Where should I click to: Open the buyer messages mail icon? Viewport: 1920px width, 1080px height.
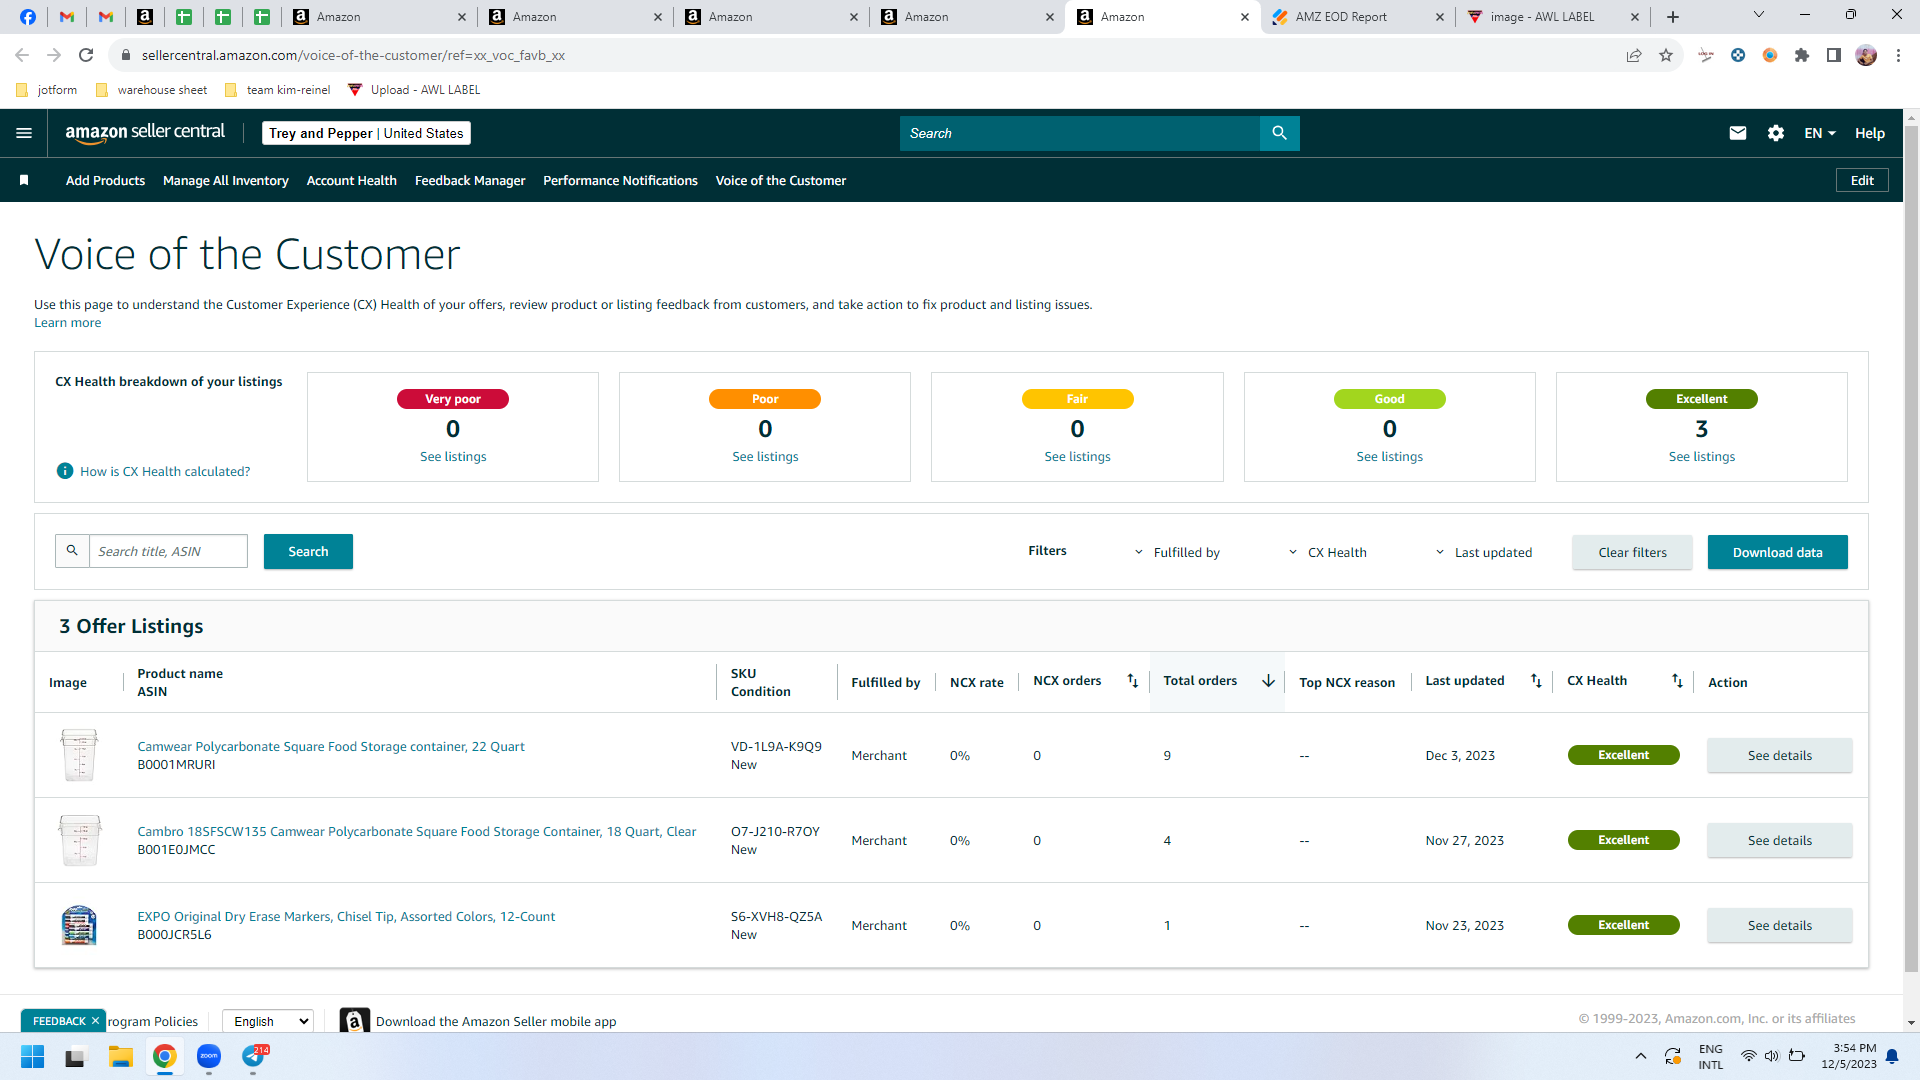[1738, 133]
